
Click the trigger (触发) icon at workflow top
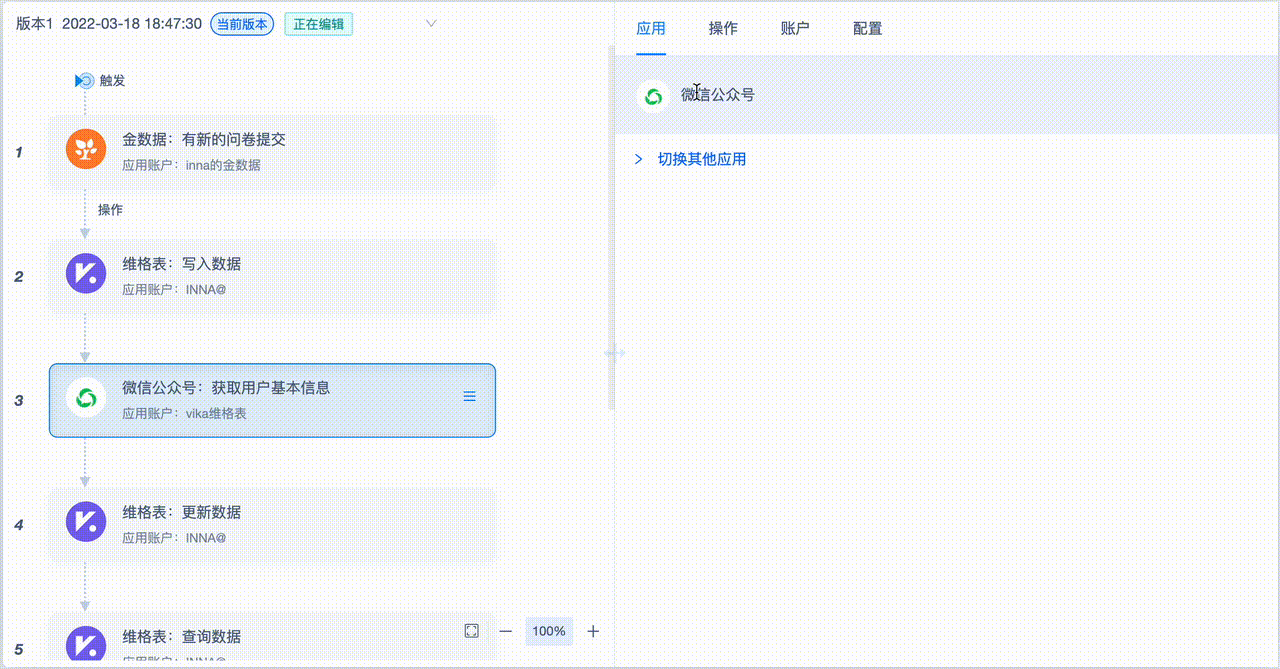tap(84, 81)
